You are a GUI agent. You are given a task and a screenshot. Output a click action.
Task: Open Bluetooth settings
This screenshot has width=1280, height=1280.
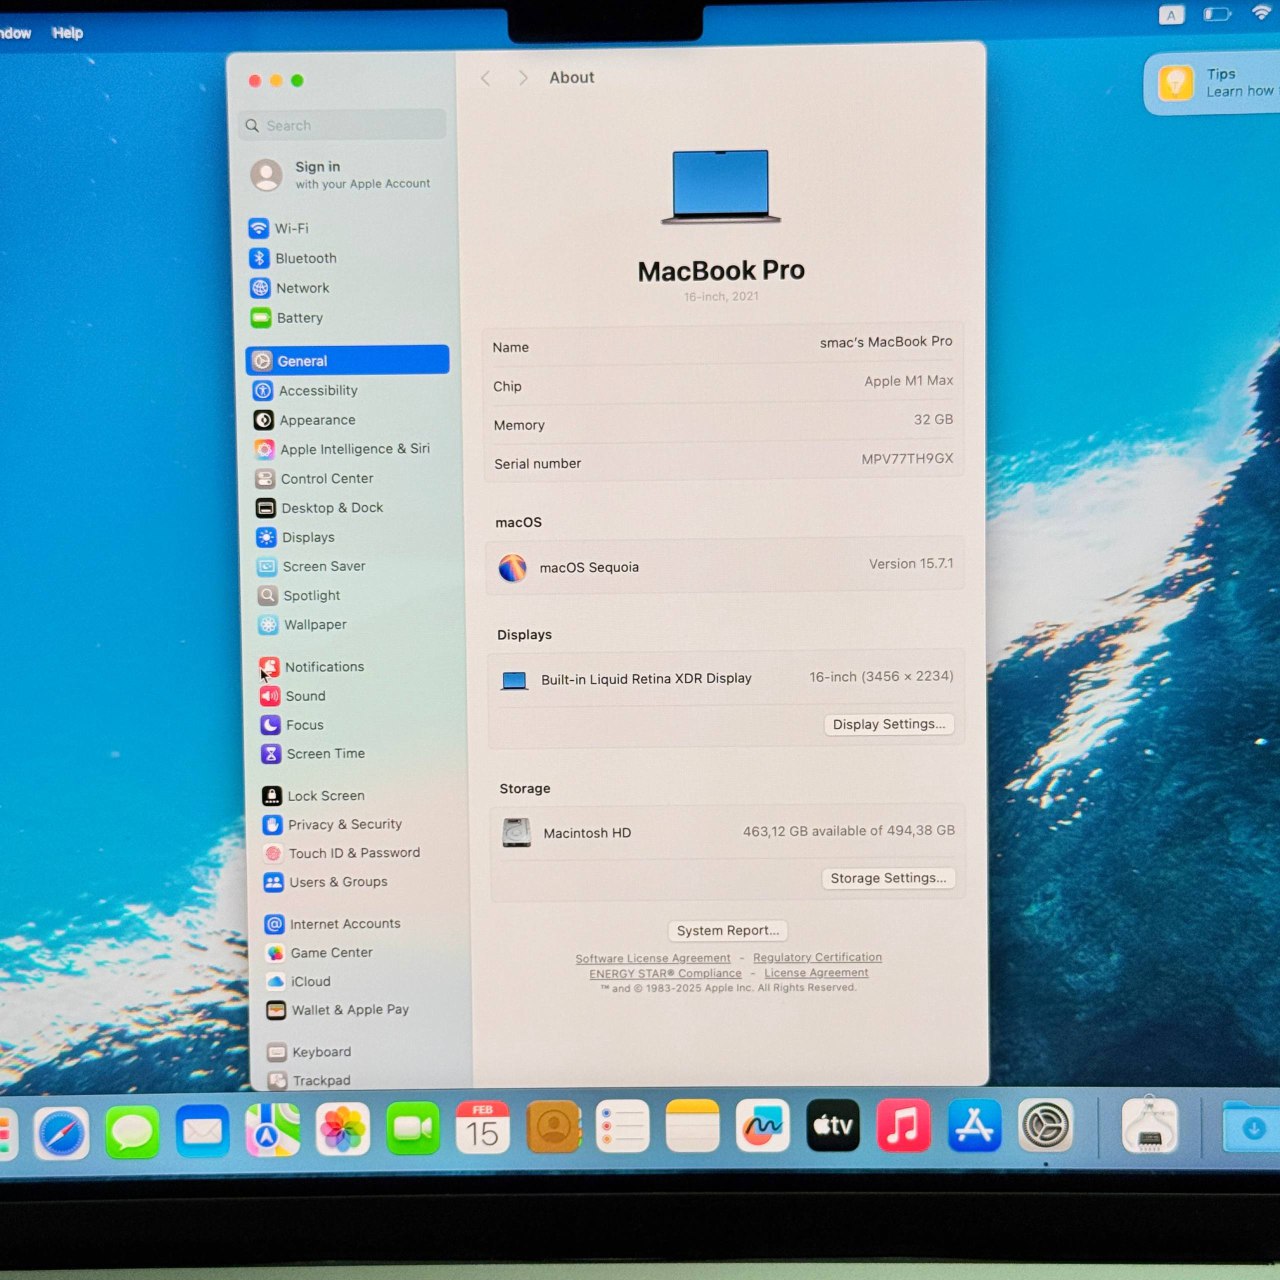click(305, 258)
